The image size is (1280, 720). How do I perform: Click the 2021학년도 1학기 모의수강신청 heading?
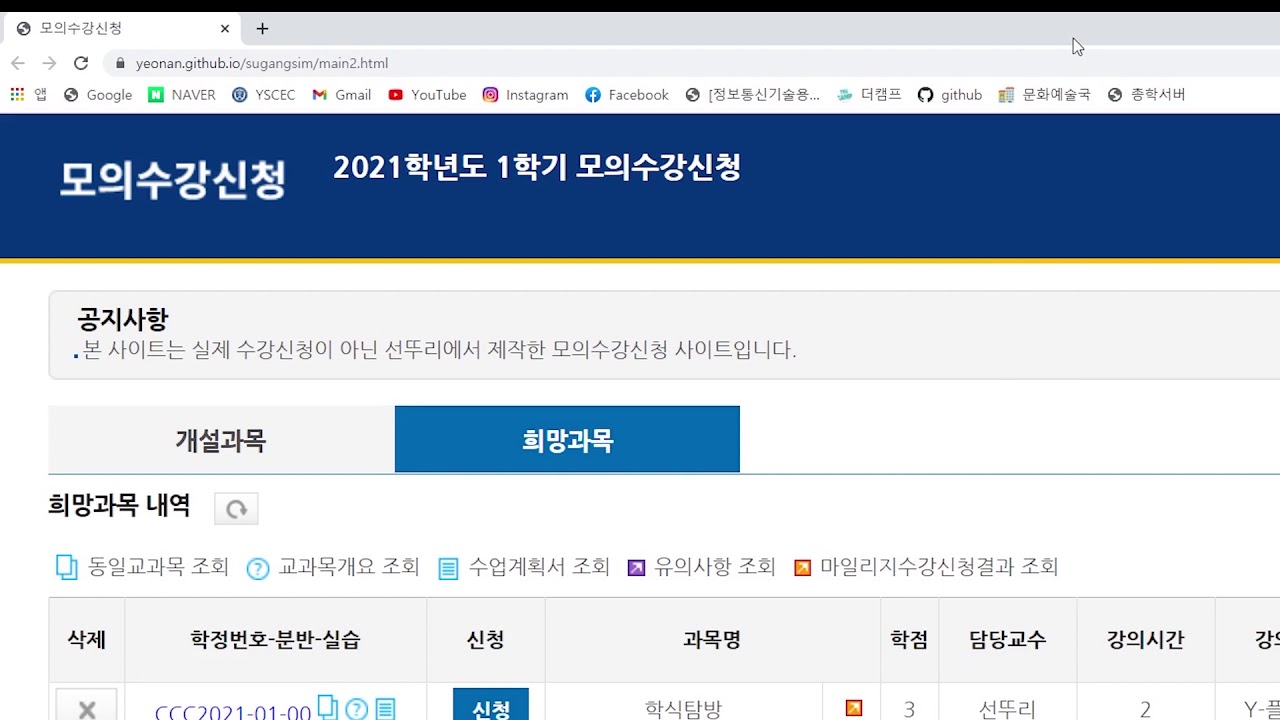tap(537, 167)
